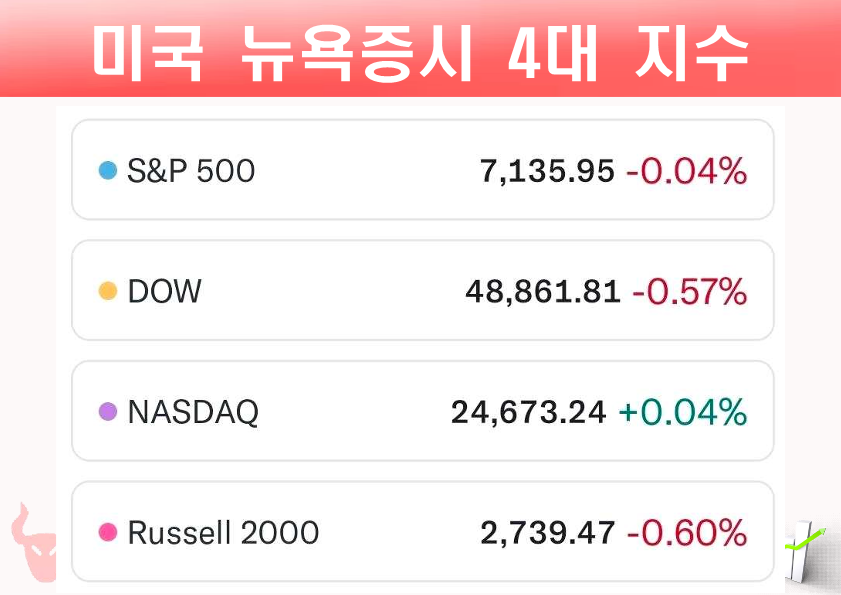
Task: Click the header title 미국 뉴욕증시 4대 지수
Action: [420, 50]
